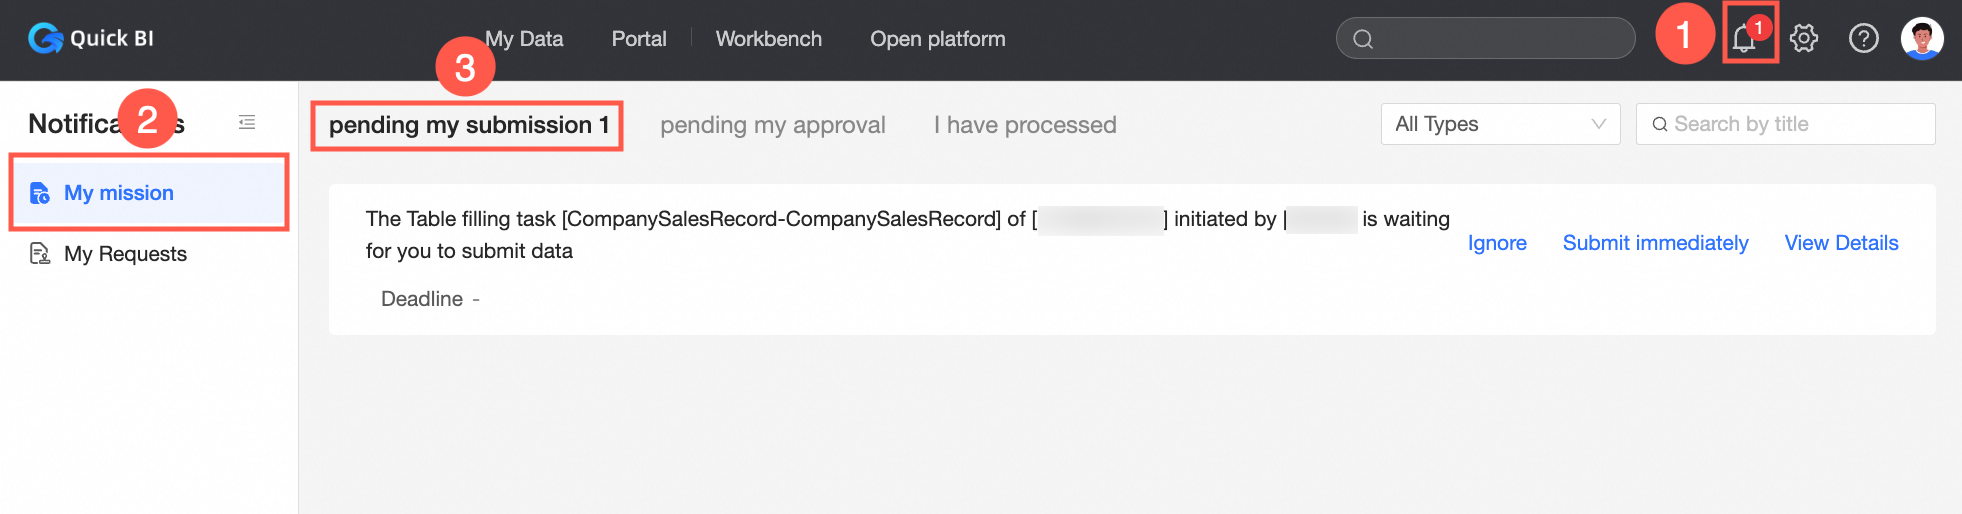Open the My Data menu
This screenshot has width=1962, height=514.
(x=525, y=39)
